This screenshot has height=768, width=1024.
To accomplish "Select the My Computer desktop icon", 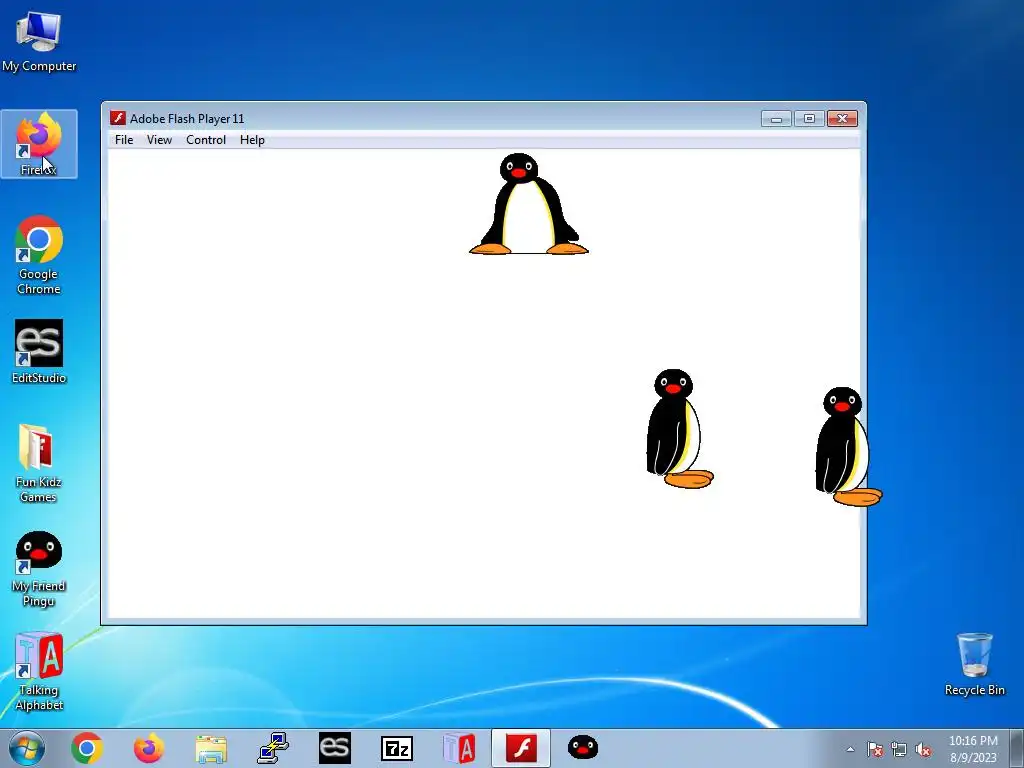I will 39,42.
